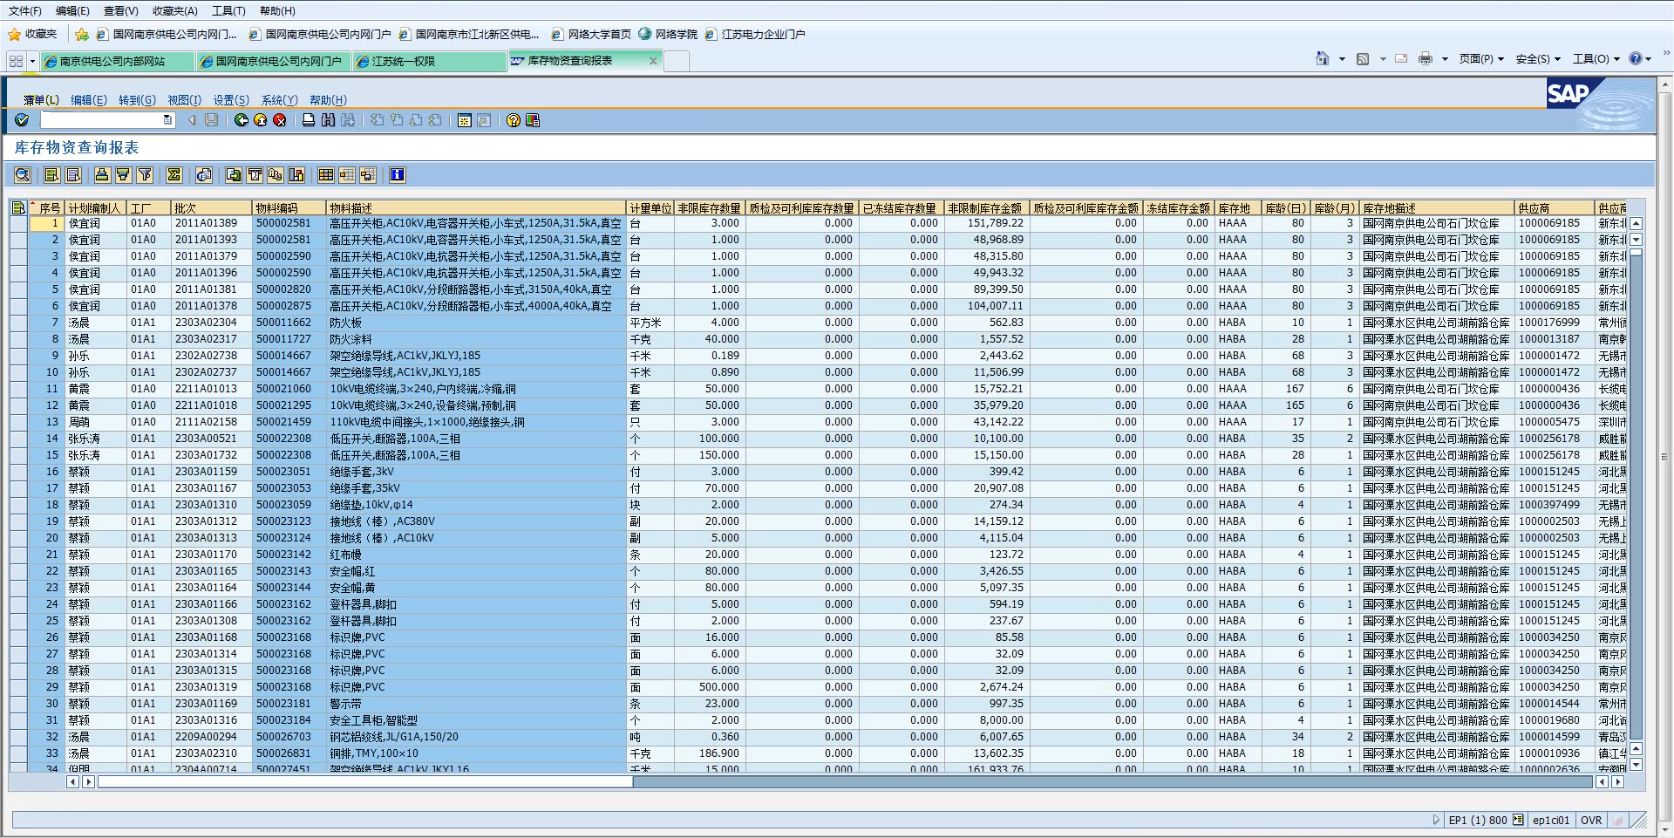Click the SAP yellow Help question icon
Screen dimensions: 1674x838
513,120
